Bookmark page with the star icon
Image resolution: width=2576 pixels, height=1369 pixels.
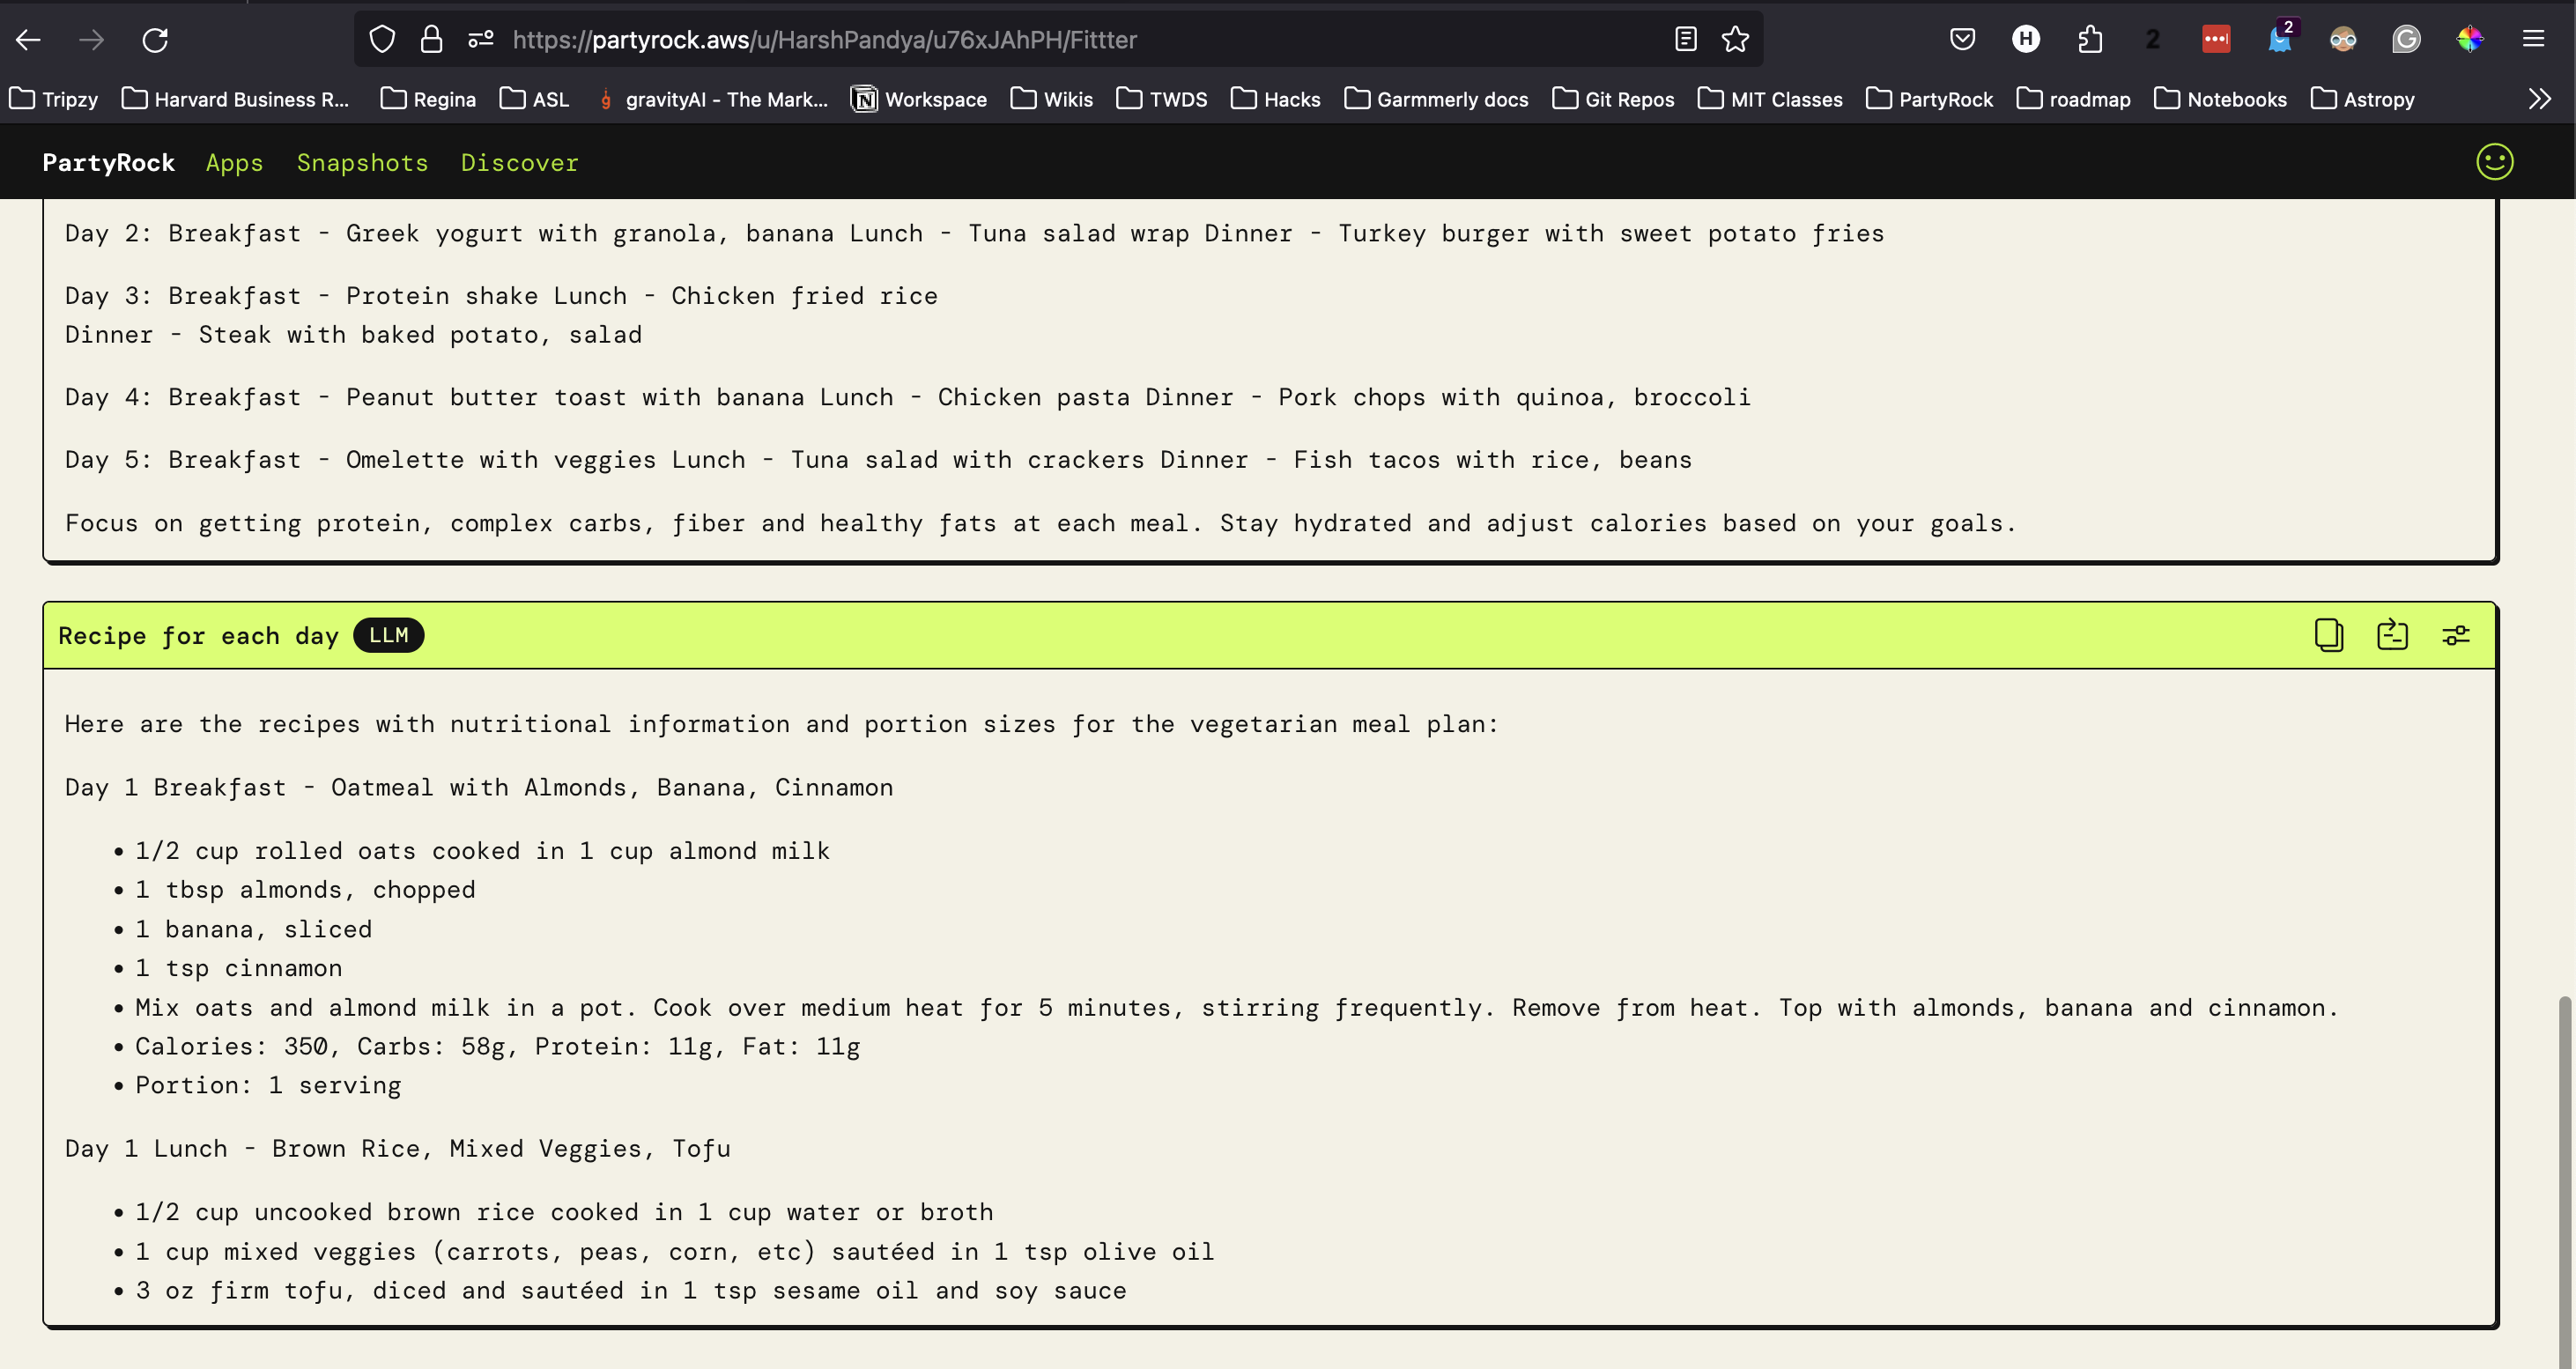[x=1735, y=40]
